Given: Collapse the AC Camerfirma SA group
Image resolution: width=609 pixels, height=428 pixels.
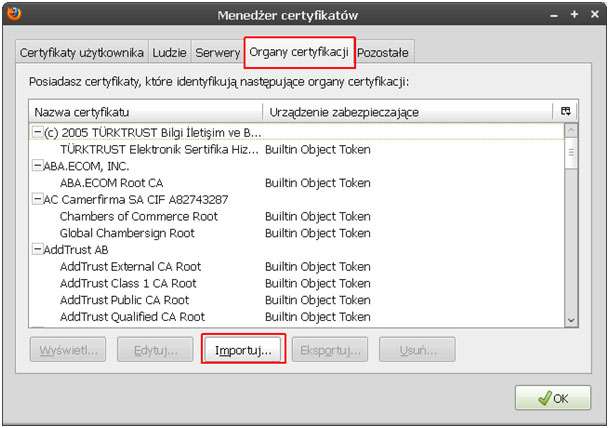Looking at the screenshot, I should [38, 199].
